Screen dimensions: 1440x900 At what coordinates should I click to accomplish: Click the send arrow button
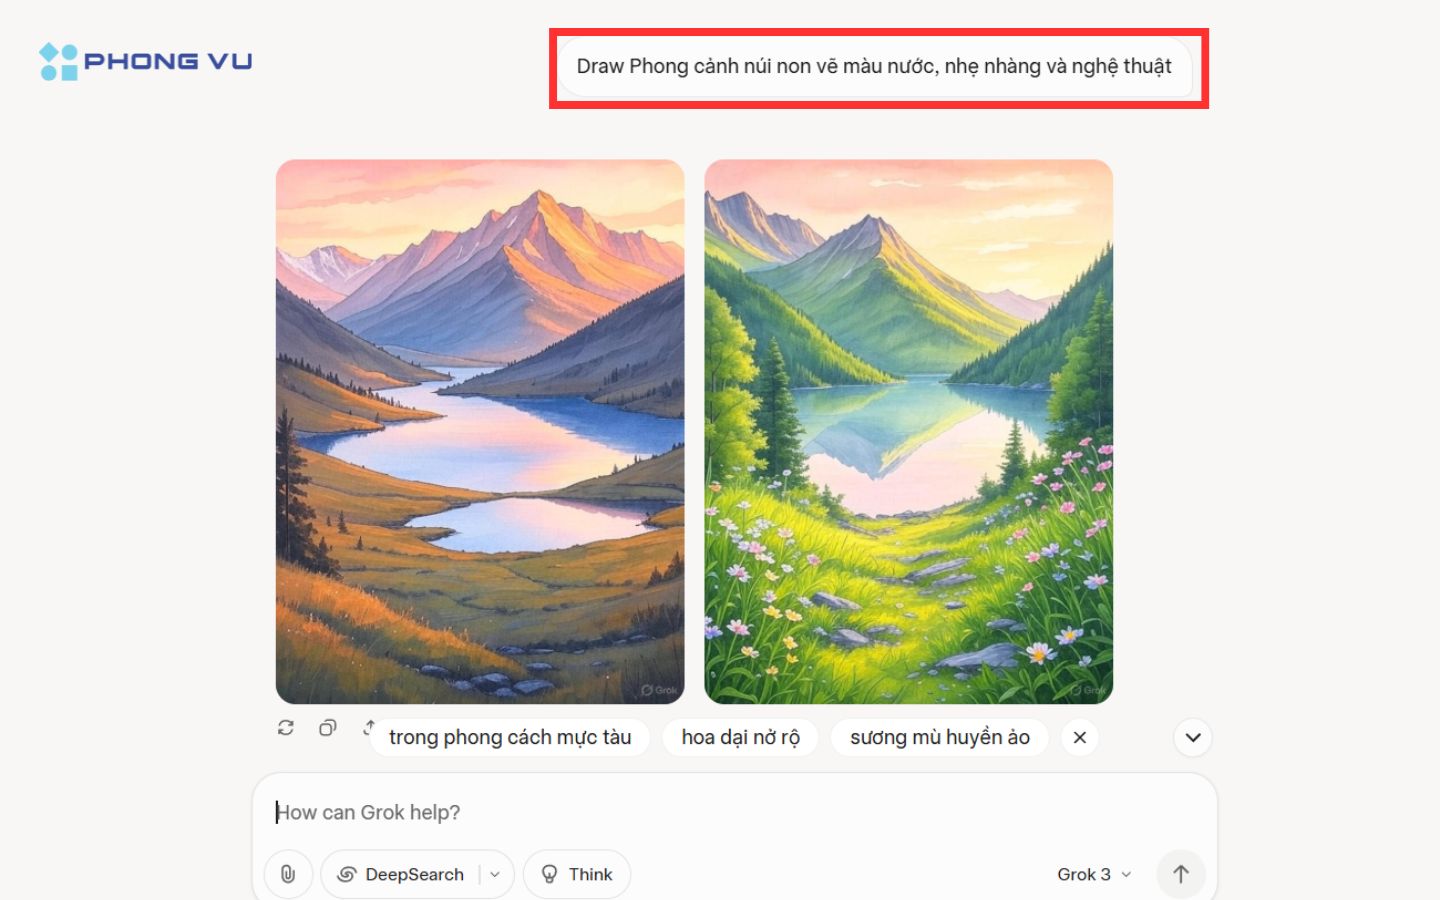coord(1181,874)
